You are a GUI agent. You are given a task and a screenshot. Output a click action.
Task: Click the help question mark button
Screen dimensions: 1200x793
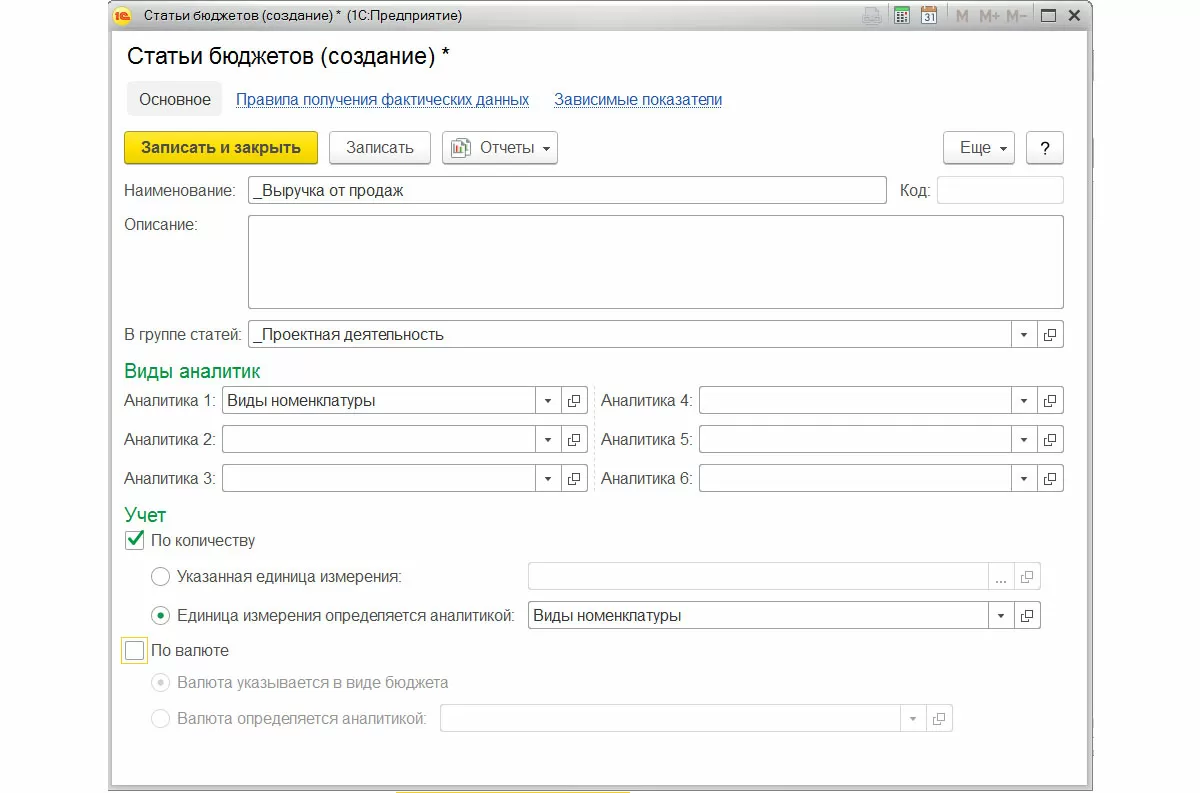point(1045,148)
